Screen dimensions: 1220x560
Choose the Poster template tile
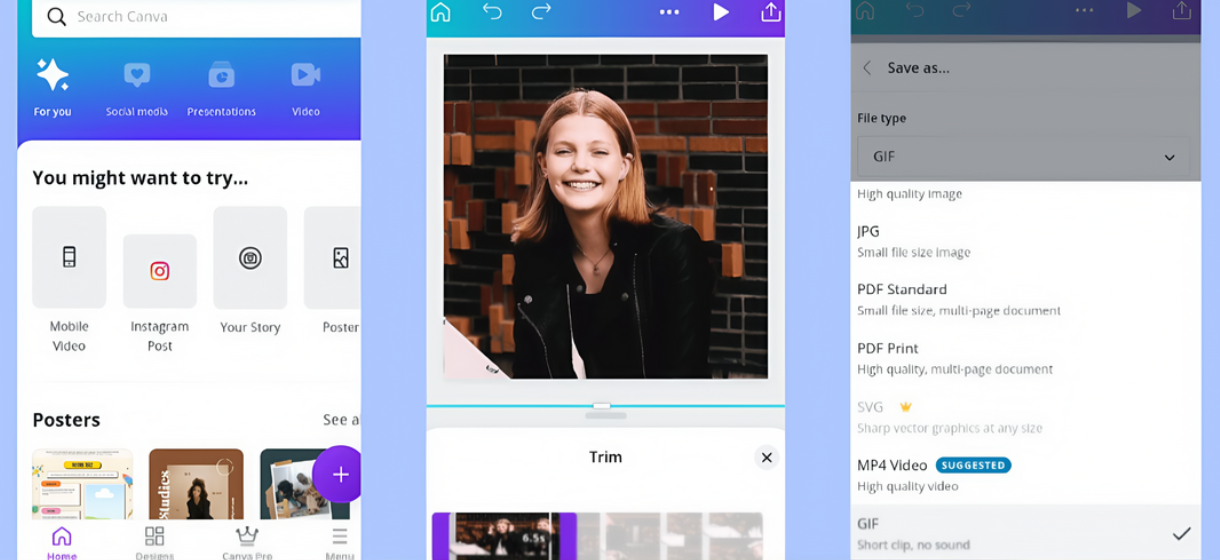tap(333, 257)
